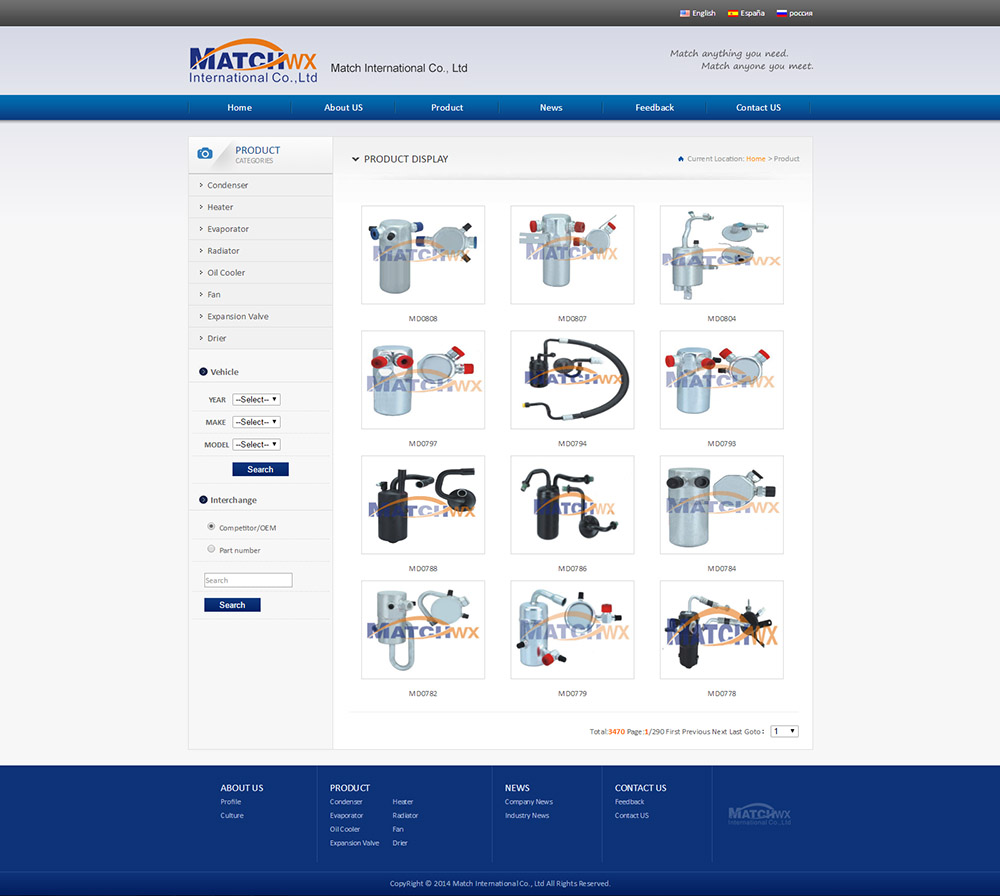Open the YEAR dropdown
This screenshot has width=1000, height=896.
[x=256, y=400]
